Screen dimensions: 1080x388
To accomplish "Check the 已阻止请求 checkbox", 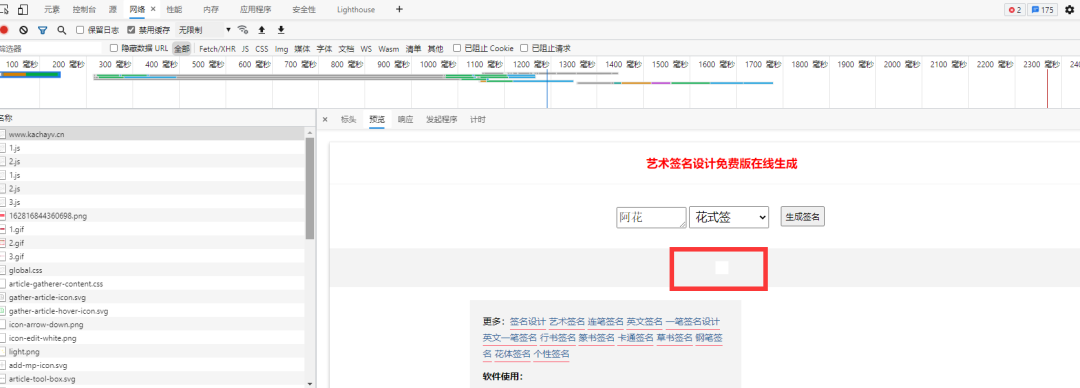I will [x=524, y=48].
